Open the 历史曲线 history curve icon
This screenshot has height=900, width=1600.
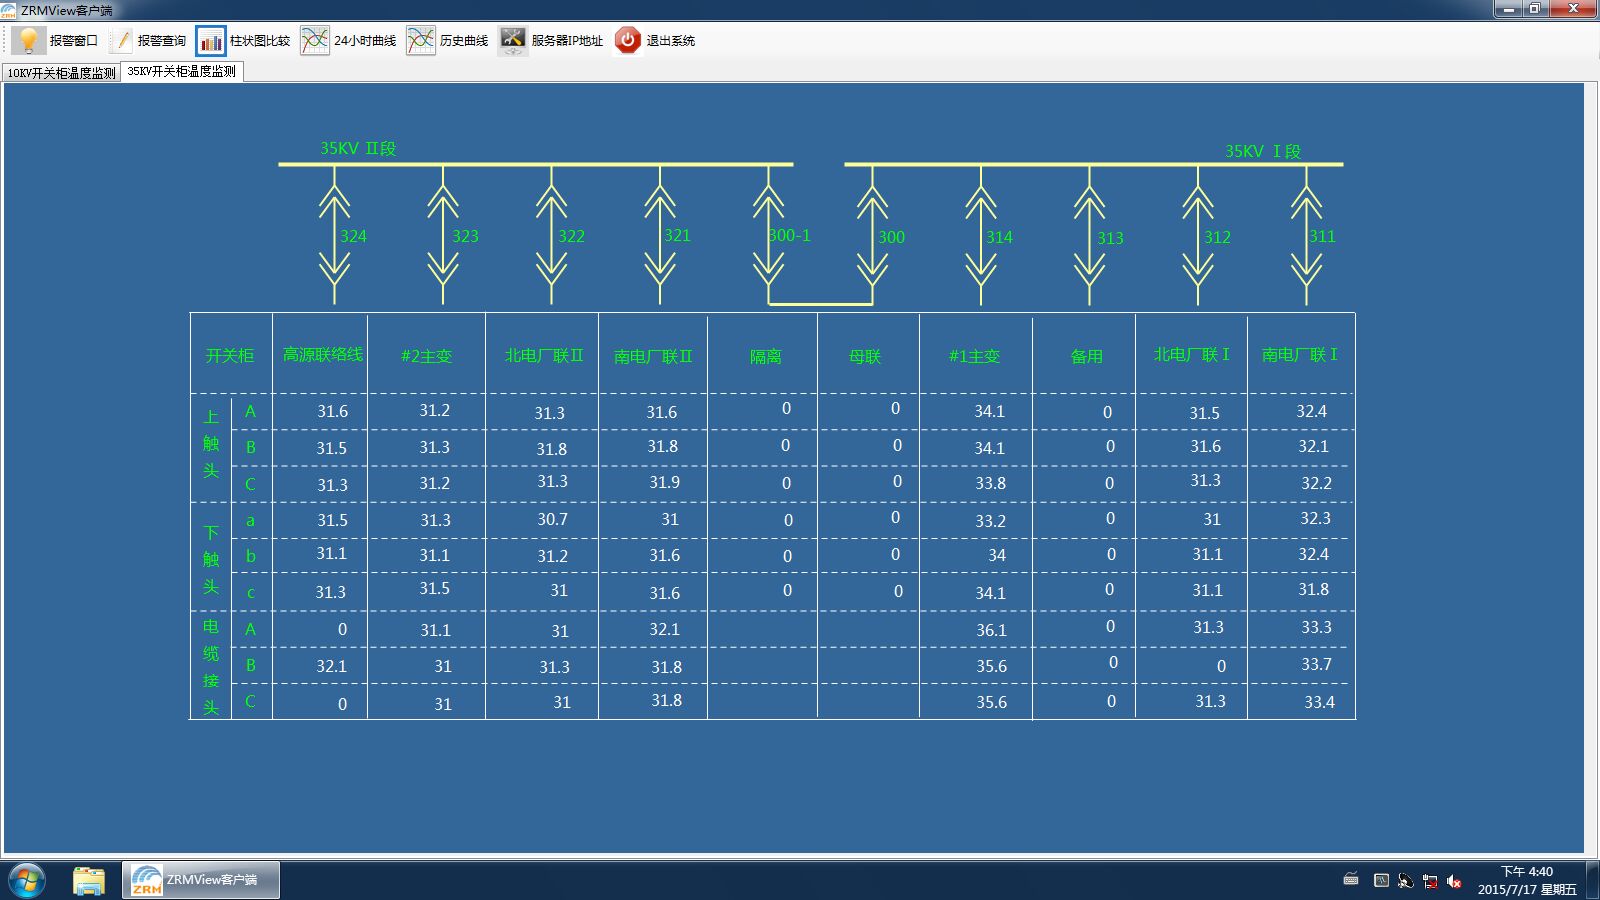(421, 40)
